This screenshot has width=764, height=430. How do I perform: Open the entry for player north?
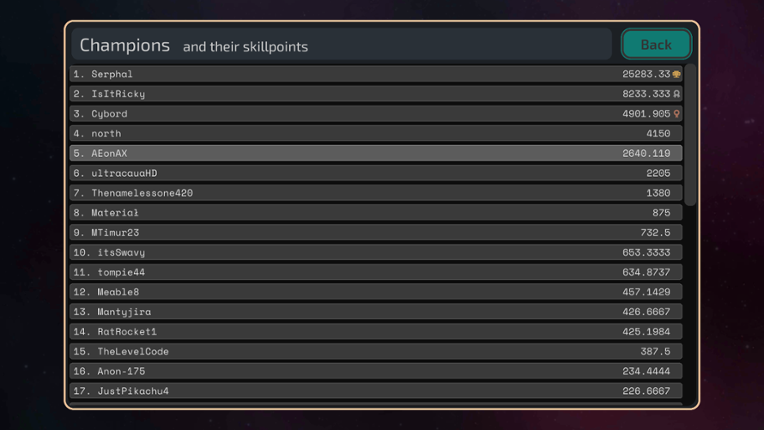[x=375, y=133]
